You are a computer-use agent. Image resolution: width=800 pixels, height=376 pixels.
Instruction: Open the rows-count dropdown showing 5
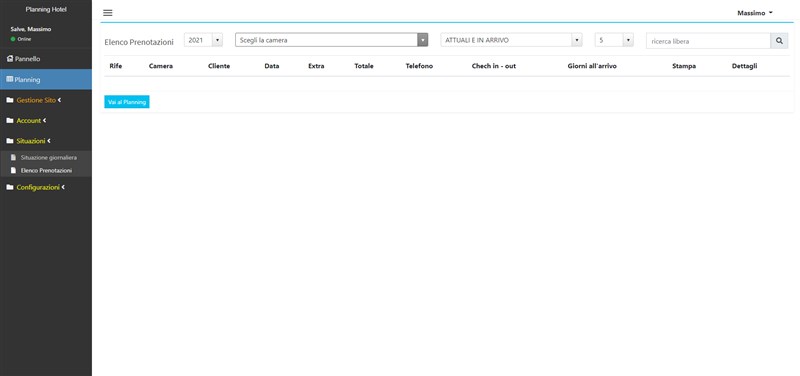(614, 40)
